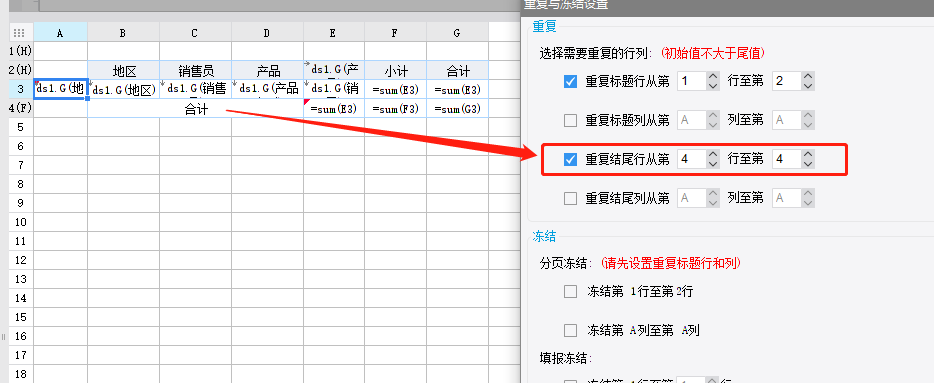
Task: Click the 重复结尾行 start value field showing 4
Action: [692, 159]
